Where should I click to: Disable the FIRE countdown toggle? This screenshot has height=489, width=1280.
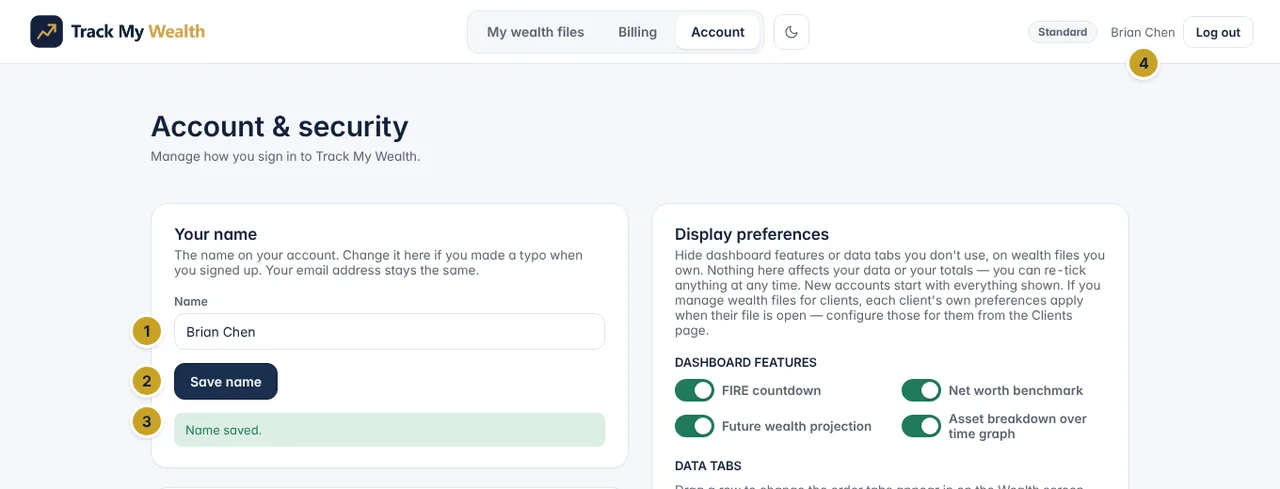click(694, 390)
